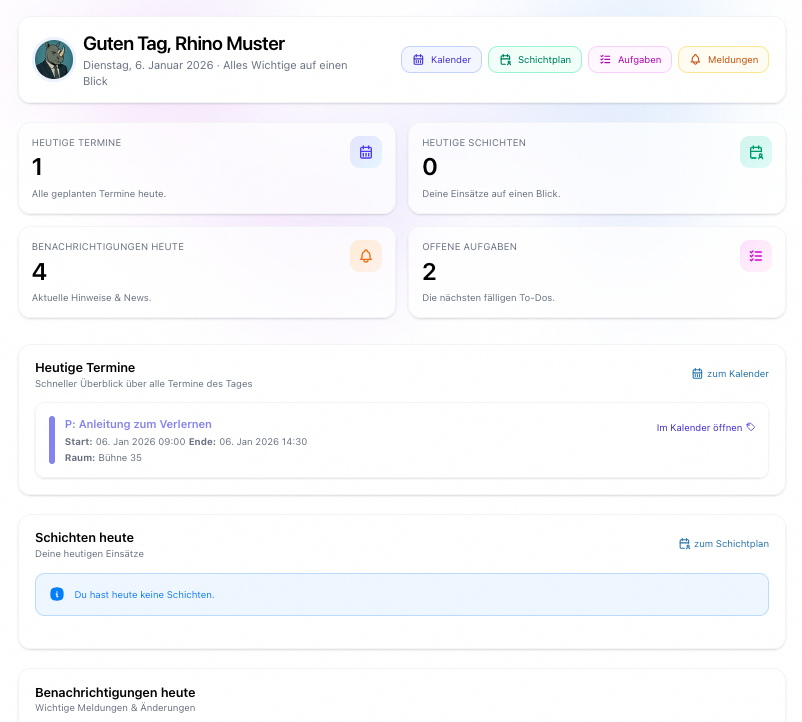Select the Benachrichtigungen heute count of 4

click(39, 271)
